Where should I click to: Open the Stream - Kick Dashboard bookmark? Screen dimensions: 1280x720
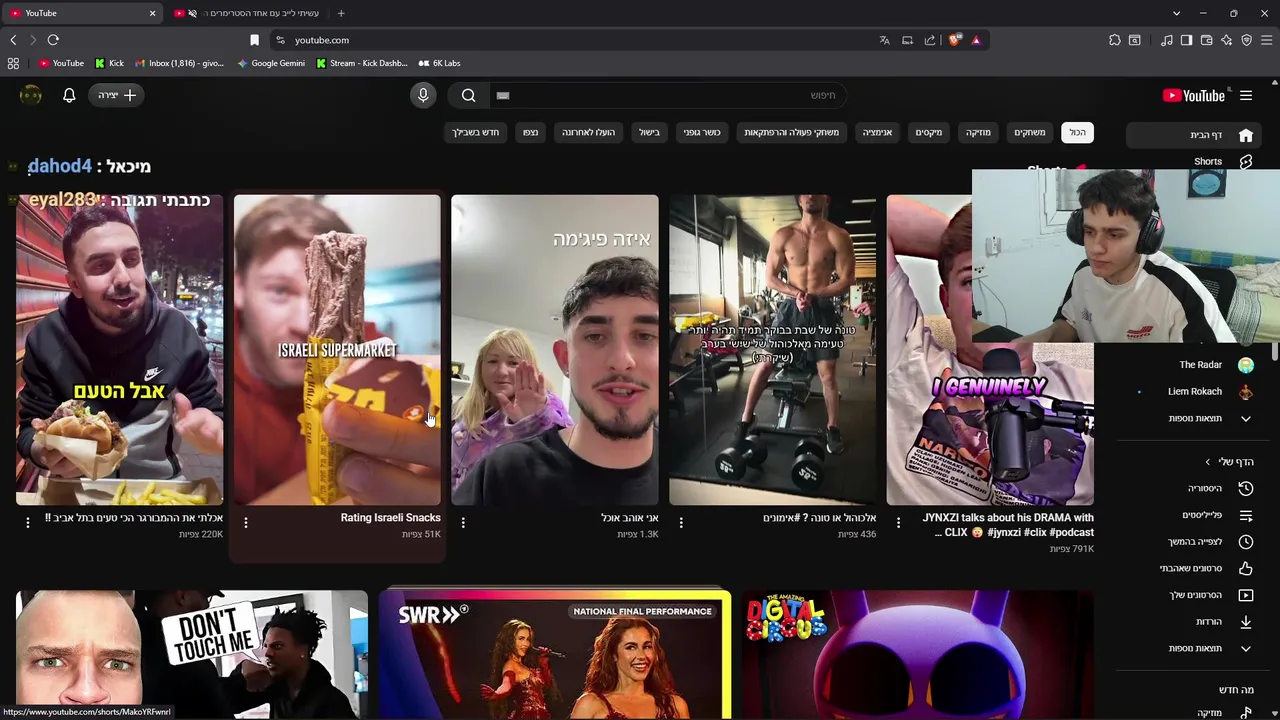(x=361, y=63)
